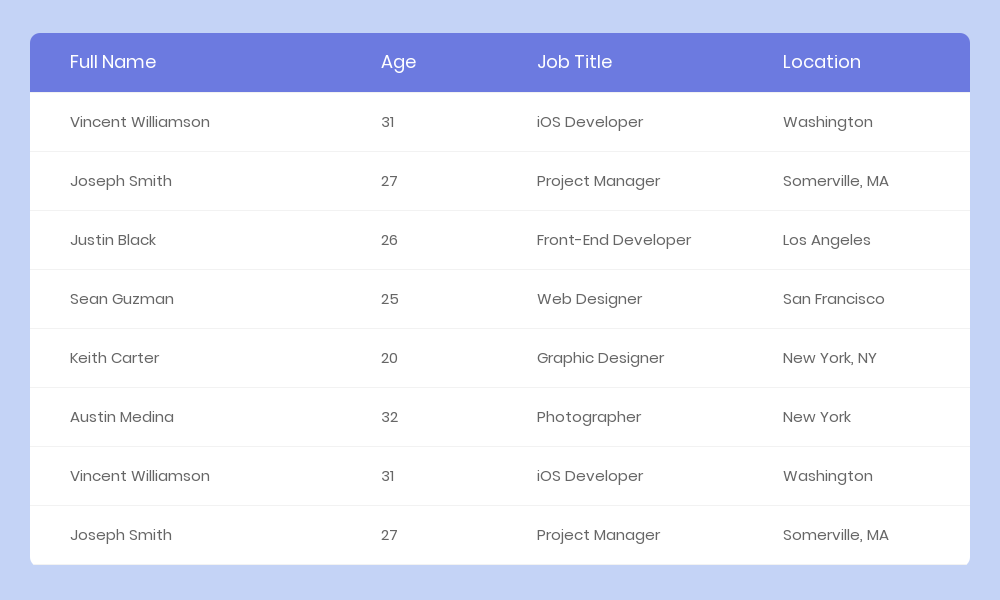
Task: Click the Full Name column header
Action: [x=113, y=62]
